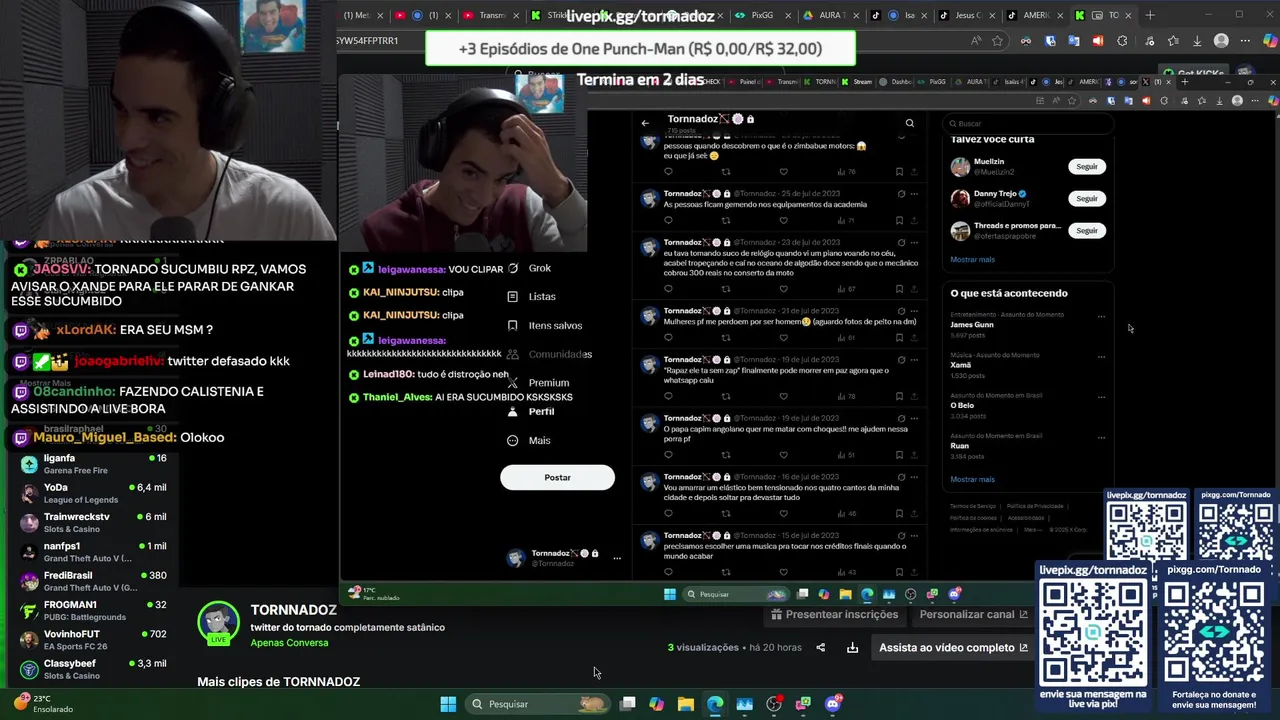This screenshot has height=720, width=1280.
Task: Expand the Mais menu in X sidebar
Action: pyautogui.click(x=529, y=440)
